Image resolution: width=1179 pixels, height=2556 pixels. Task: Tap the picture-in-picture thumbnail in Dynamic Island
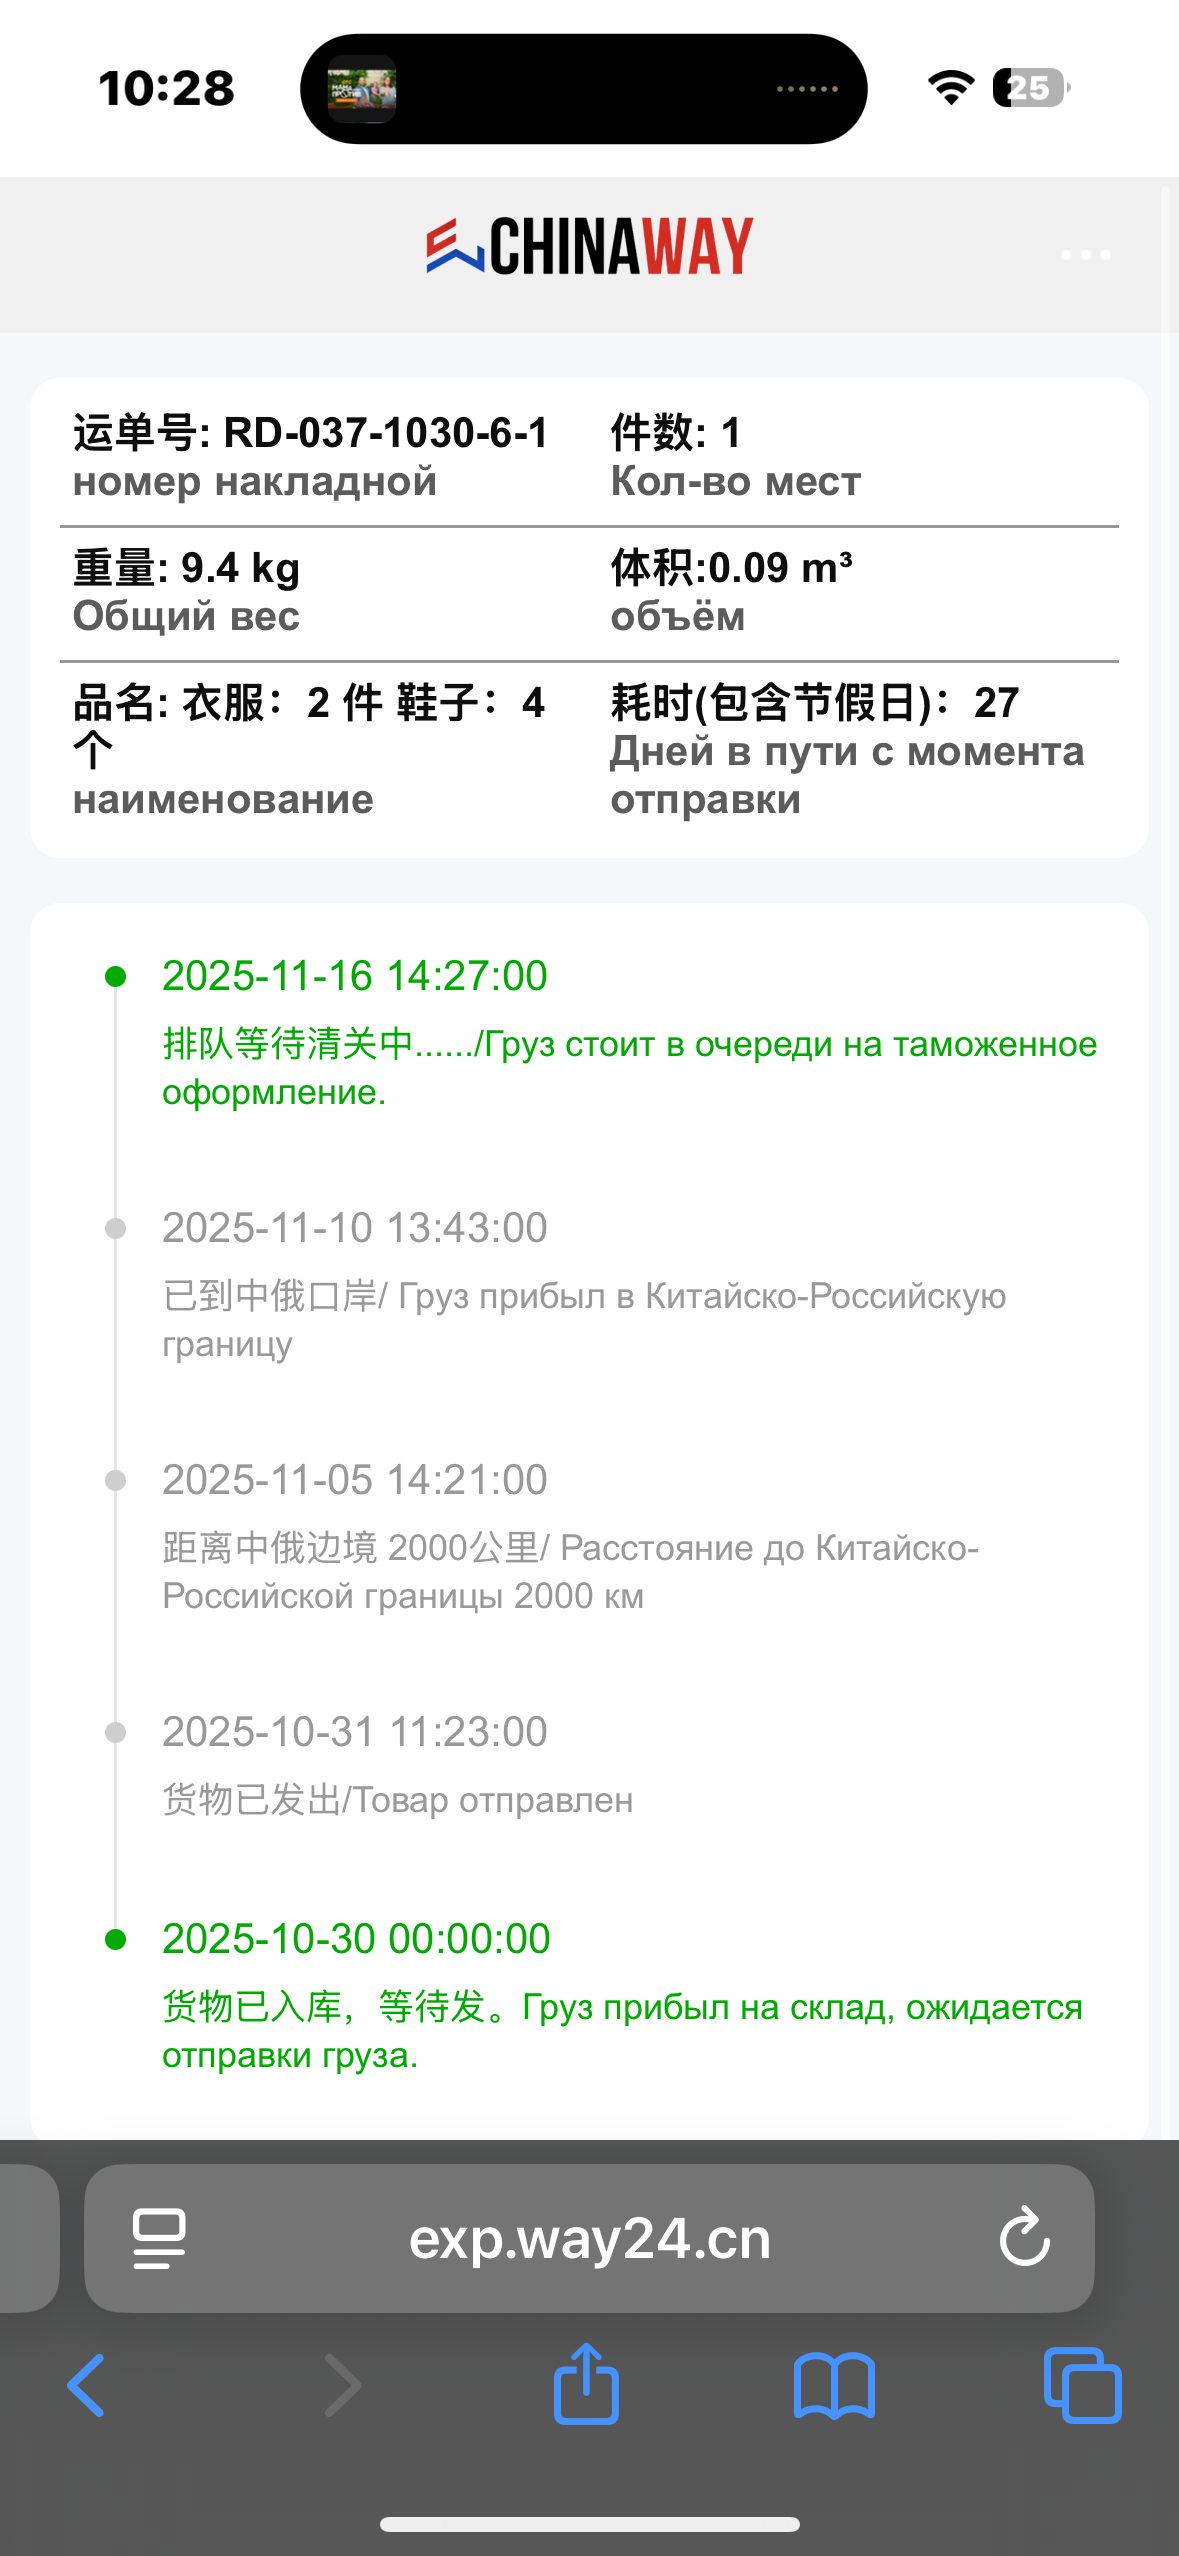tap(362, 89)
